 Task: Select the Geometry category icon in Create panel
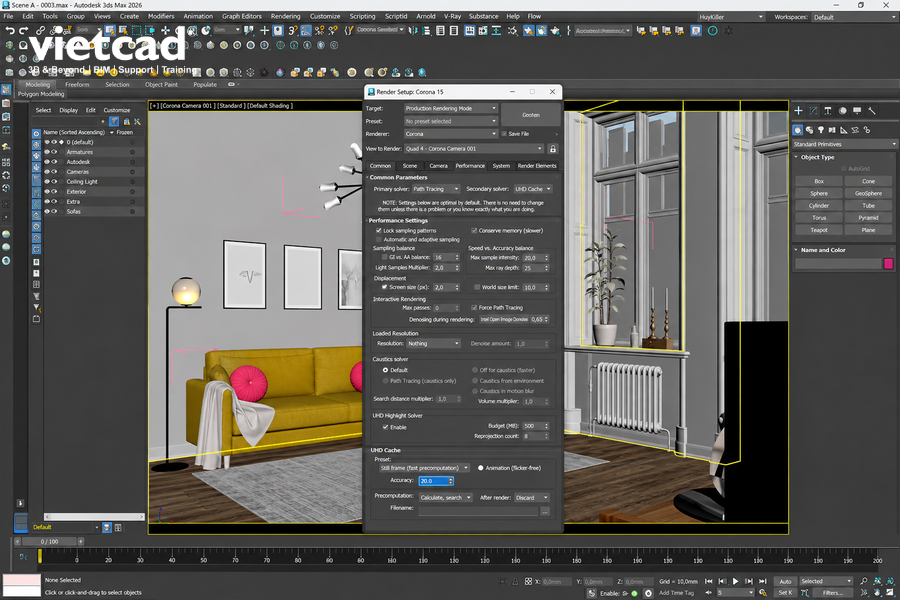[798, 130]
